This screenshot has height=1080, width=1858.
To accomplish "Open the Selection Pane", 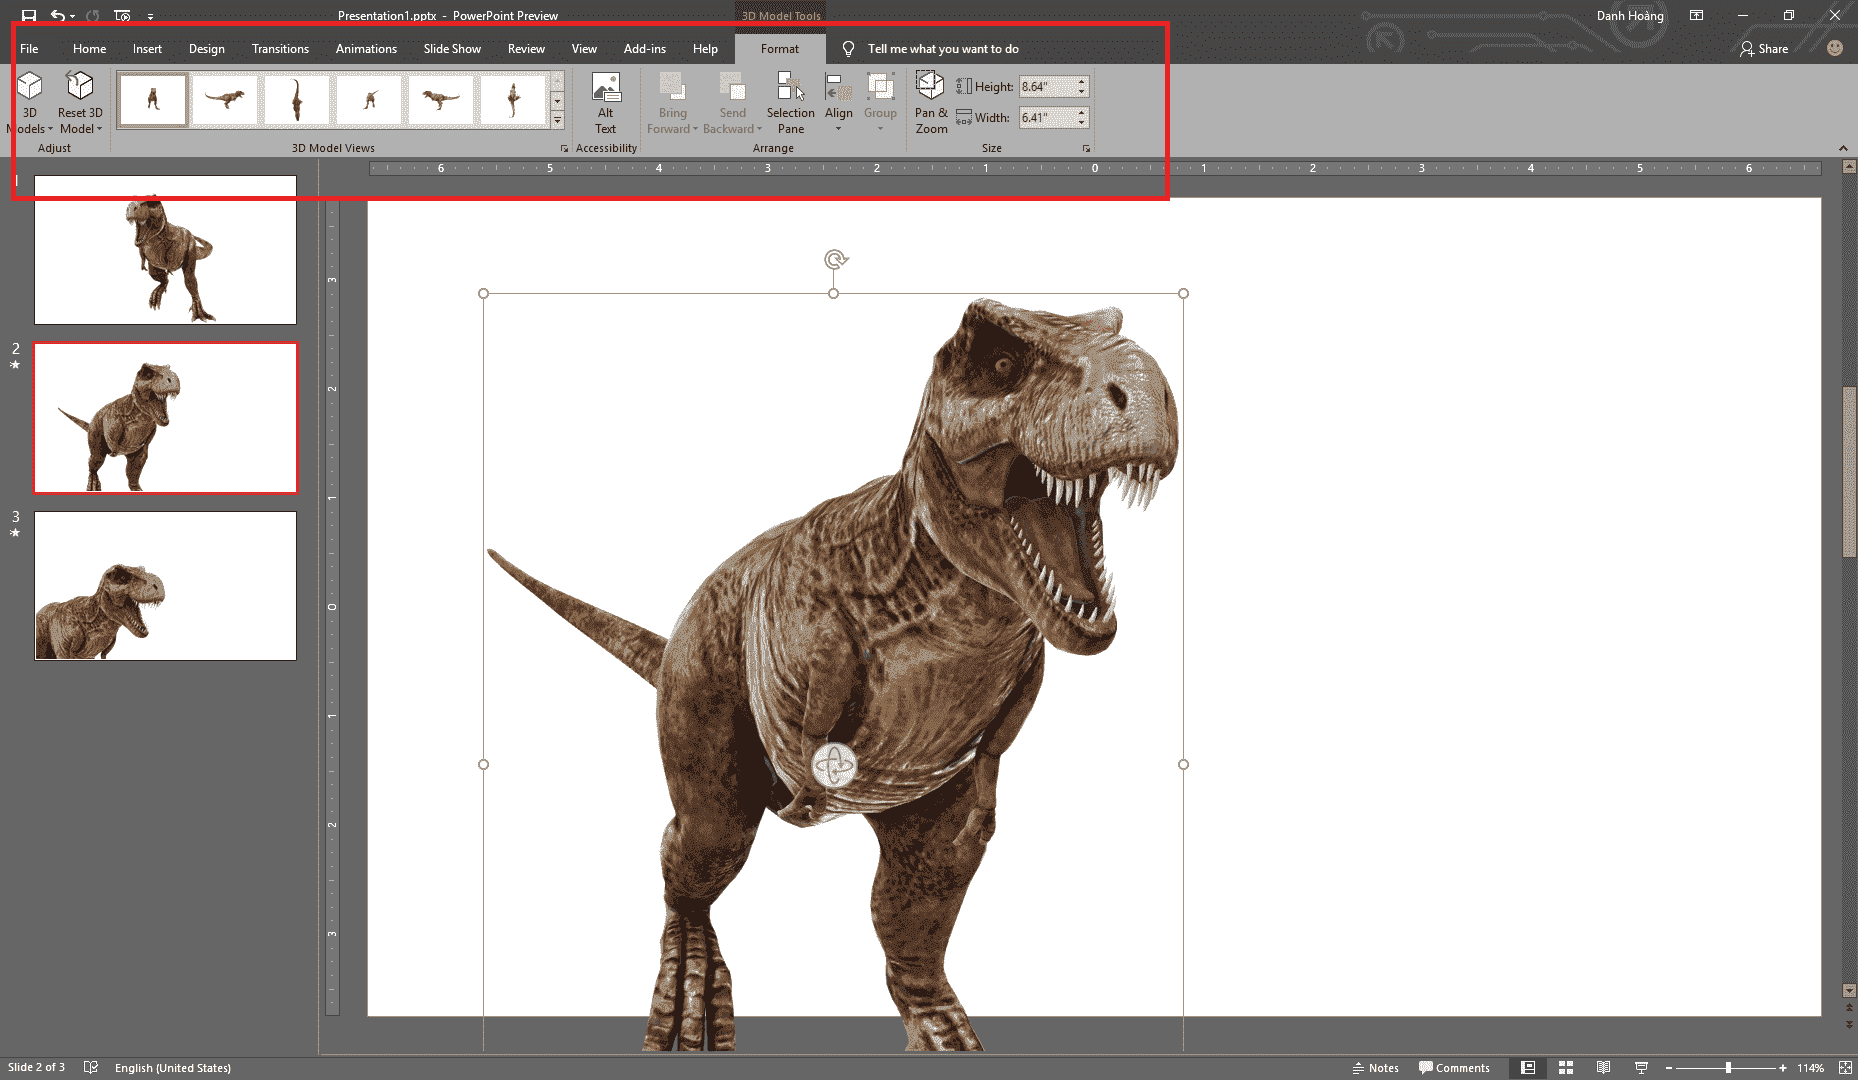I will [x=790, y=102].
